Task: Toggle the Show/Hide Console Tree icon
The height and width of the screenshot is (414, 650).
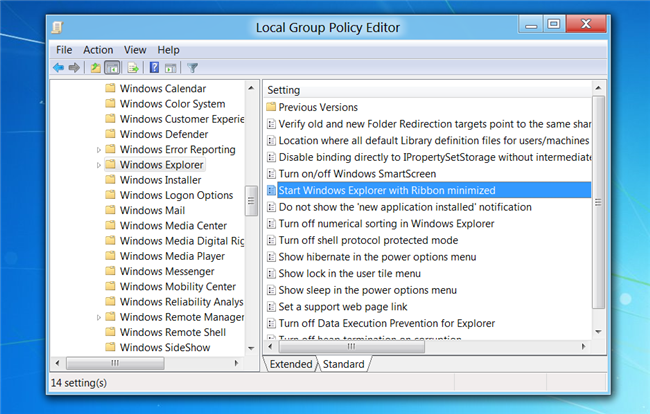Action: (113, 68)
